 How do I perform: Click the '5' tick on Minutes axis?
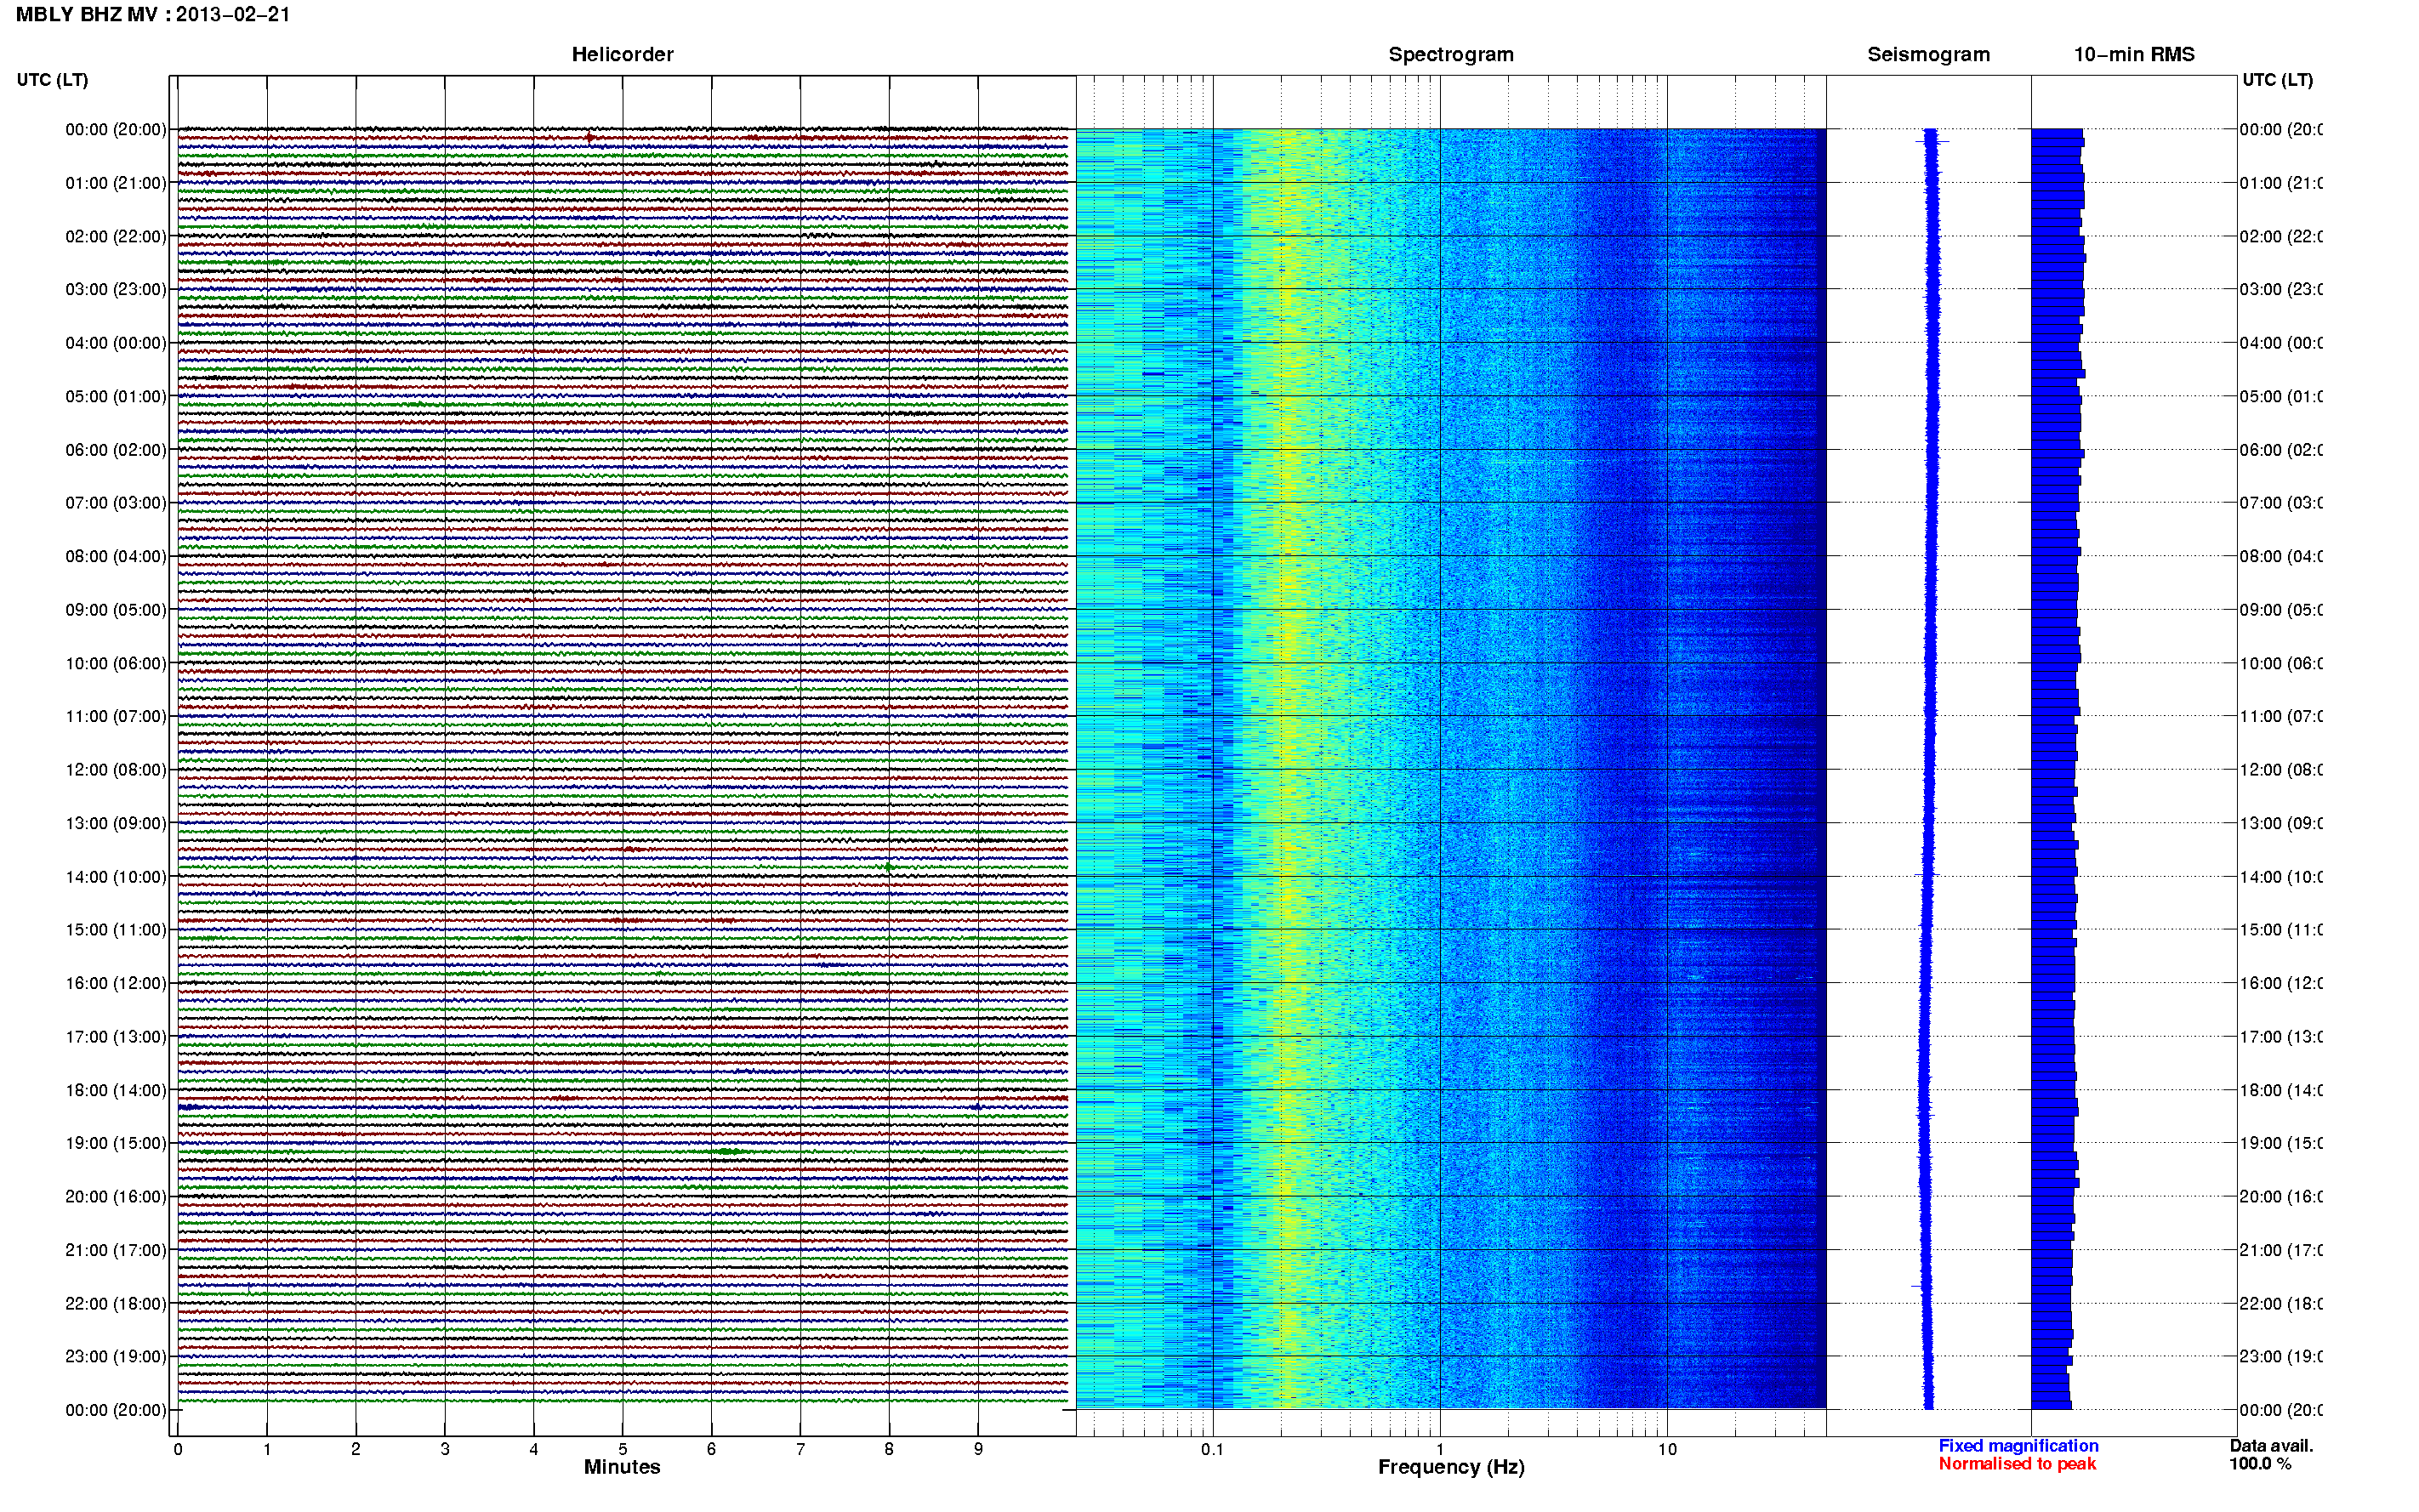[623, 1449]
